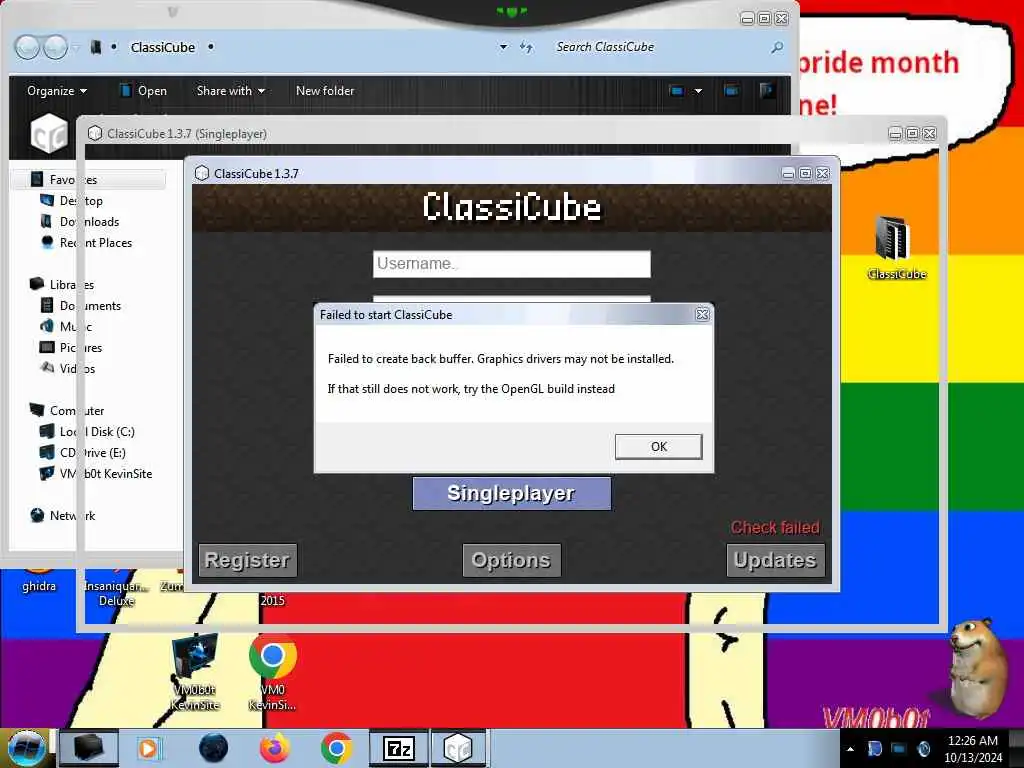This screenshot has width=1024, height=768.
Task: Select Network in the navigation pane
Action: [x=72, y=515]
